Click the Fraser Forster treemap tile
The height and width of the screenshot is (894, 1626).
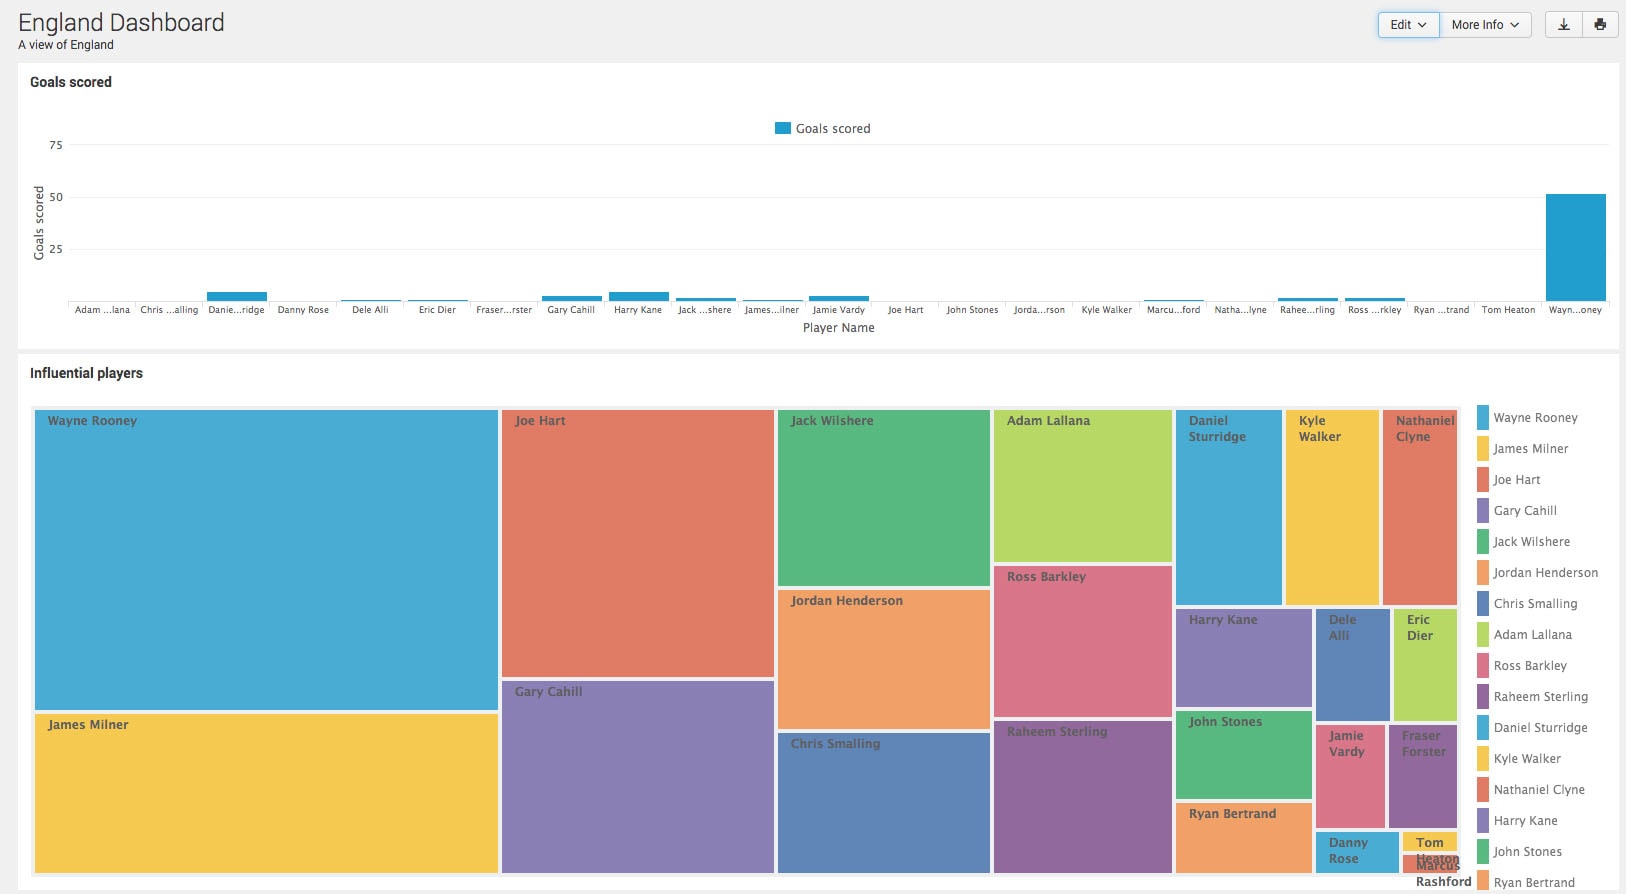tap(1423, 776)
